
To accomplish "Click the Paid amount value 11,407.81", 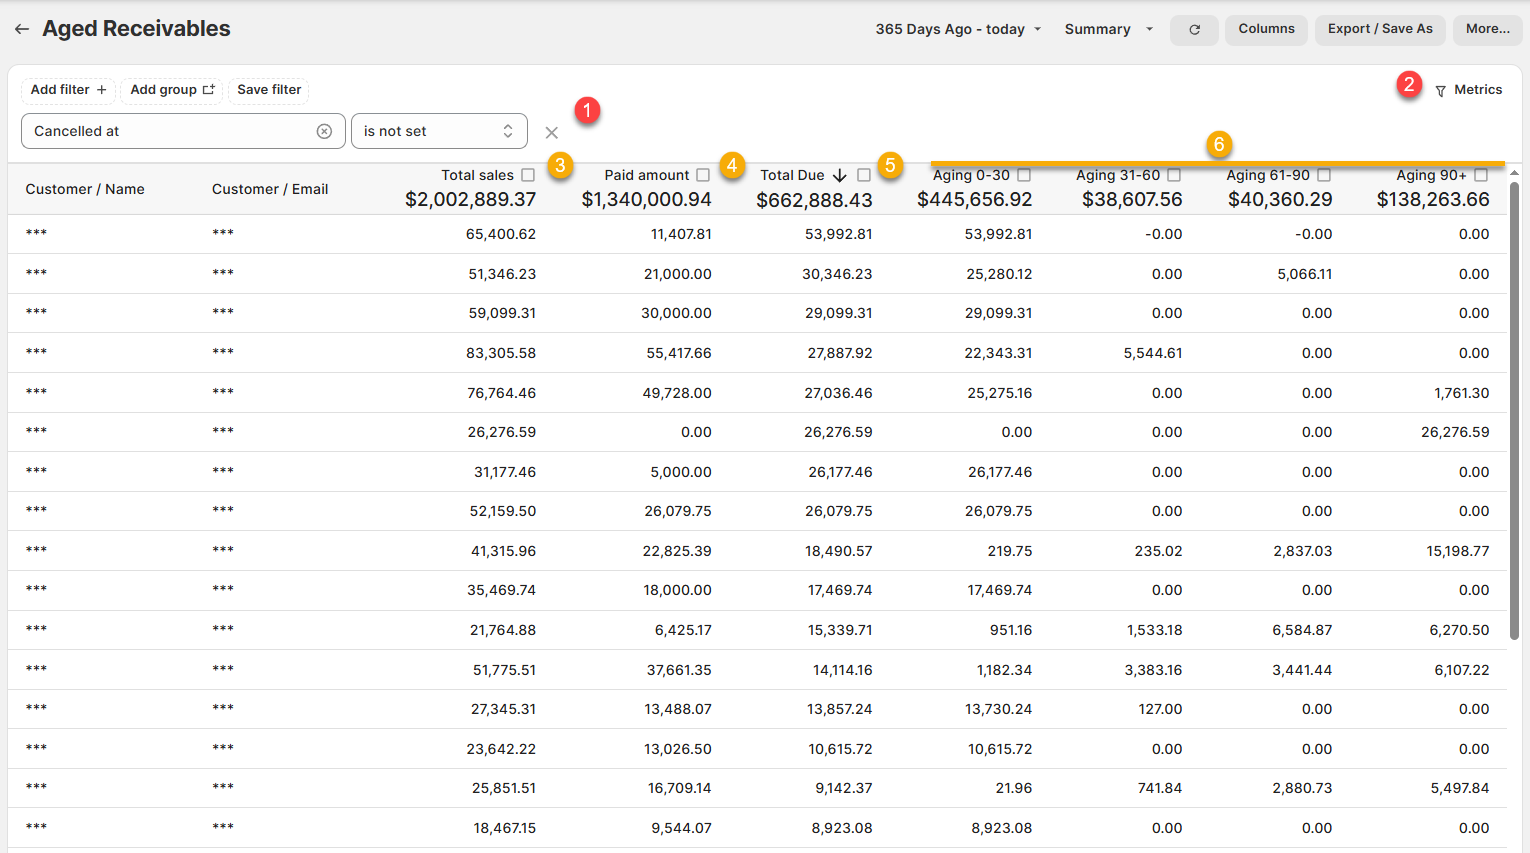I will pyautogui.click(x=681, y=234).
